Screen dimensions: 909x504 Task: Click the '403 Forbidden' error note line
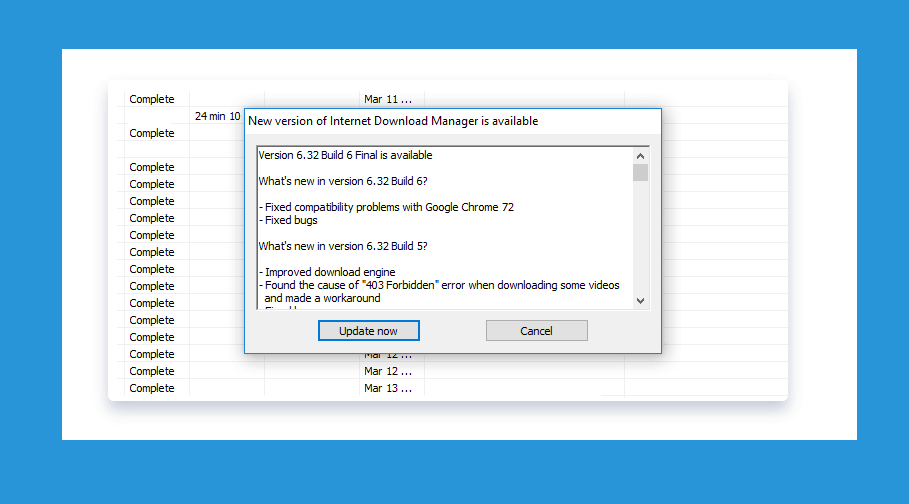[x=439, y=285]
